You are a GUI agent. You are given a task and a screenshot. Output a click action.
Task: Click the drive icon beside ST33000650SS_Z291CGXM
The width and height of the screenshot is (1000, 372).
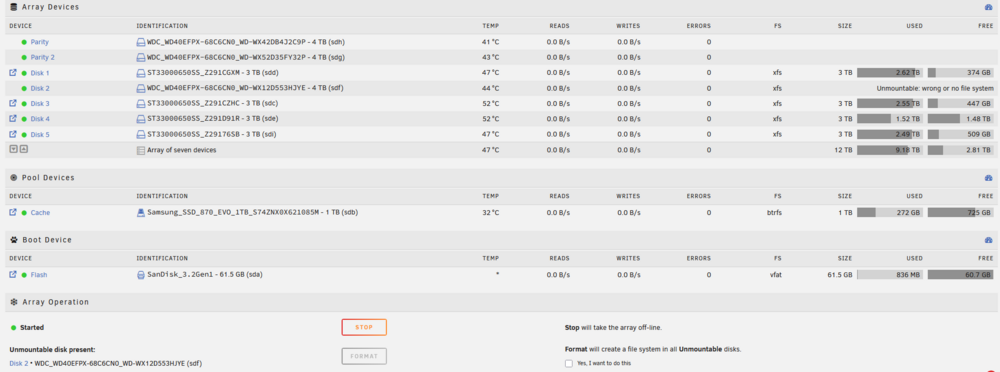[142, 73]
